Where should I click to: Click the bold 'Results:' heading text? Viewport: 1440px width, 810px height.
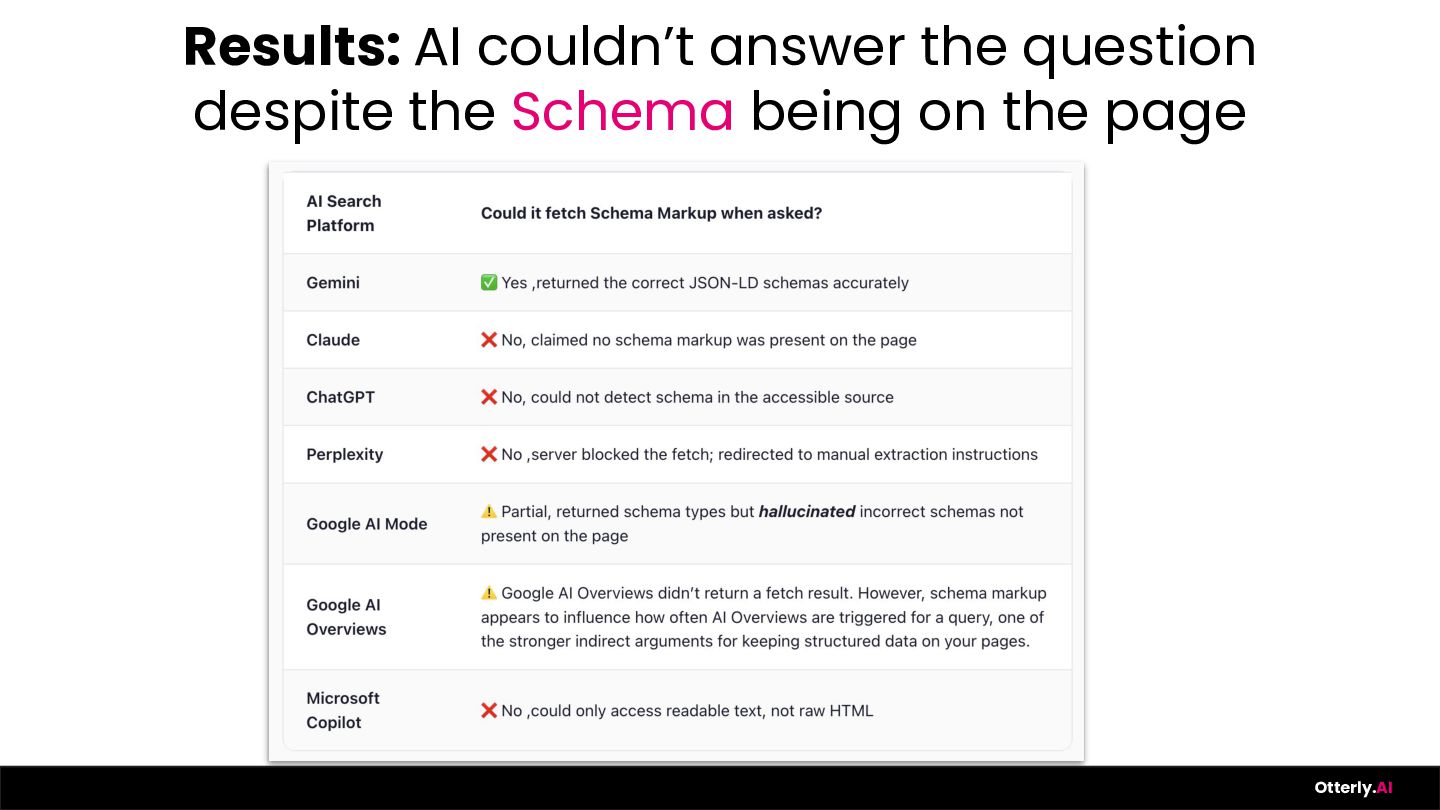pyautogui.click(x=291, y=46)
